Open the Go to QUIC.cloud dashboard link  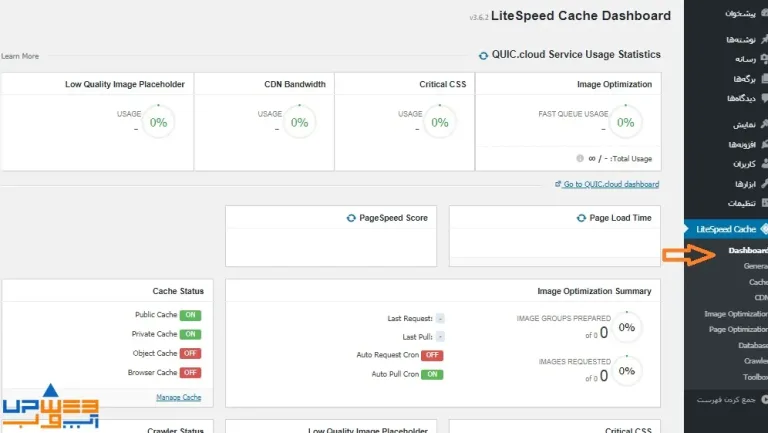pos(607,184)
